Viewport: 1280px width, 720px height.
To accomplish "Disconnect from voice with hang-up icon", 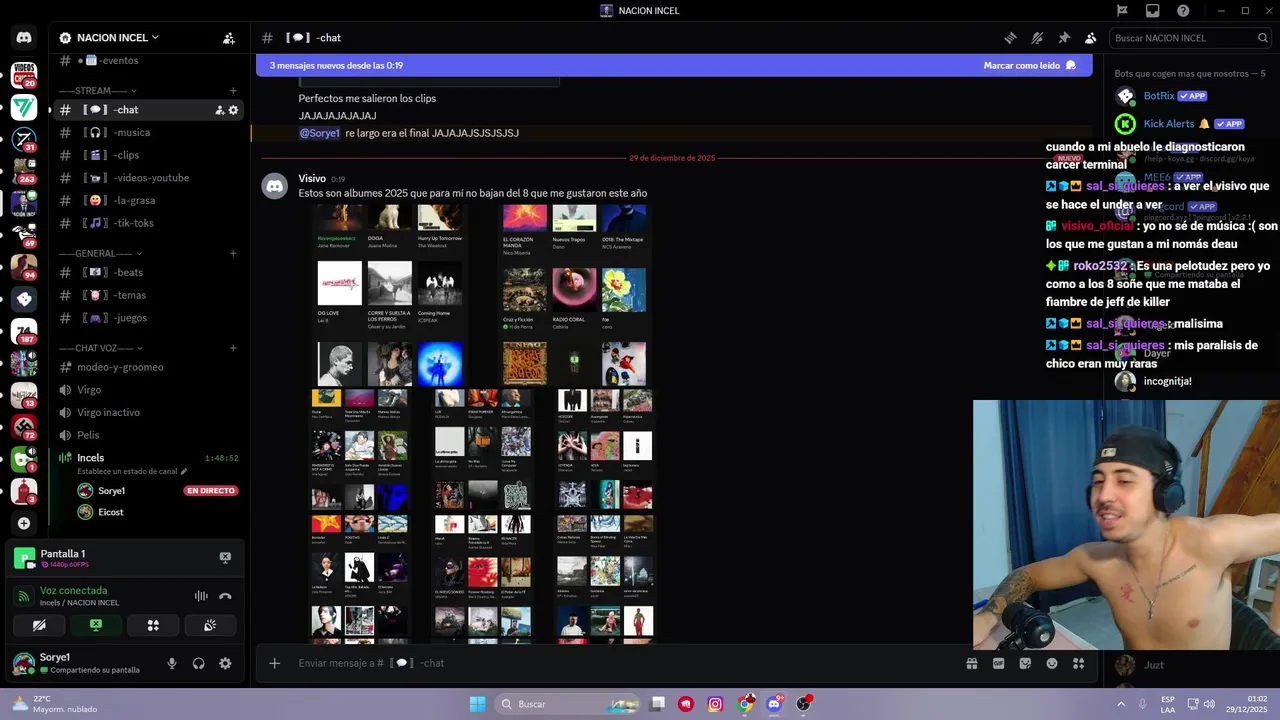I will (x=225, y=596).
